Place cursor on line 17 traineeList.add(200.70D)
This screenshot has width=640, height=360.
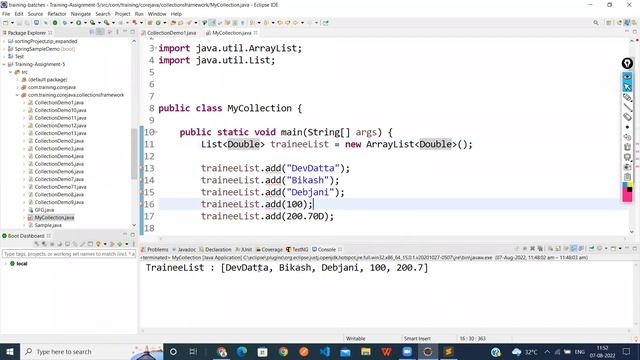pyautogui.click(x=267, y=216)
